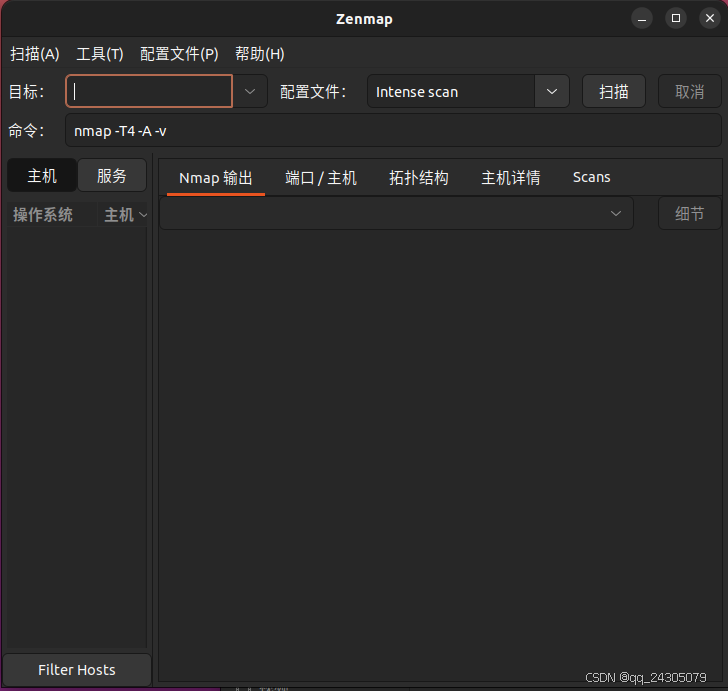Close the Zenmap window

710,18
